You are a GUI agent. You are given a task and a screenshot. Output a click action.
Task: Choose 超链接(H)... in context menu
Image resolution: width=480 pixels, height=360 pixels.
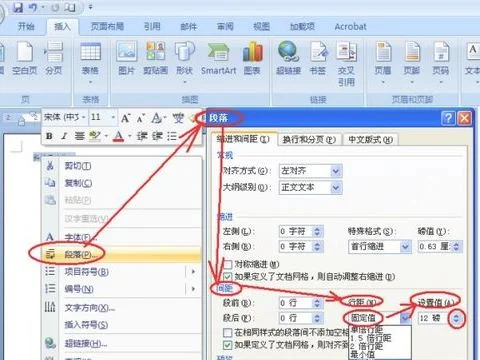point(122,343)
